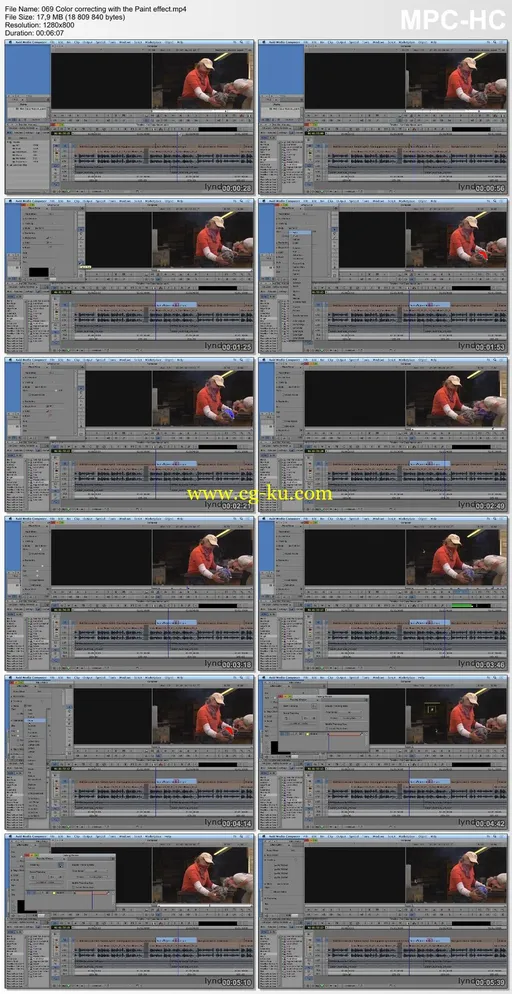Pick the frame stamped 00:03:46
512x994 pixels.
(x=383, y=594)
